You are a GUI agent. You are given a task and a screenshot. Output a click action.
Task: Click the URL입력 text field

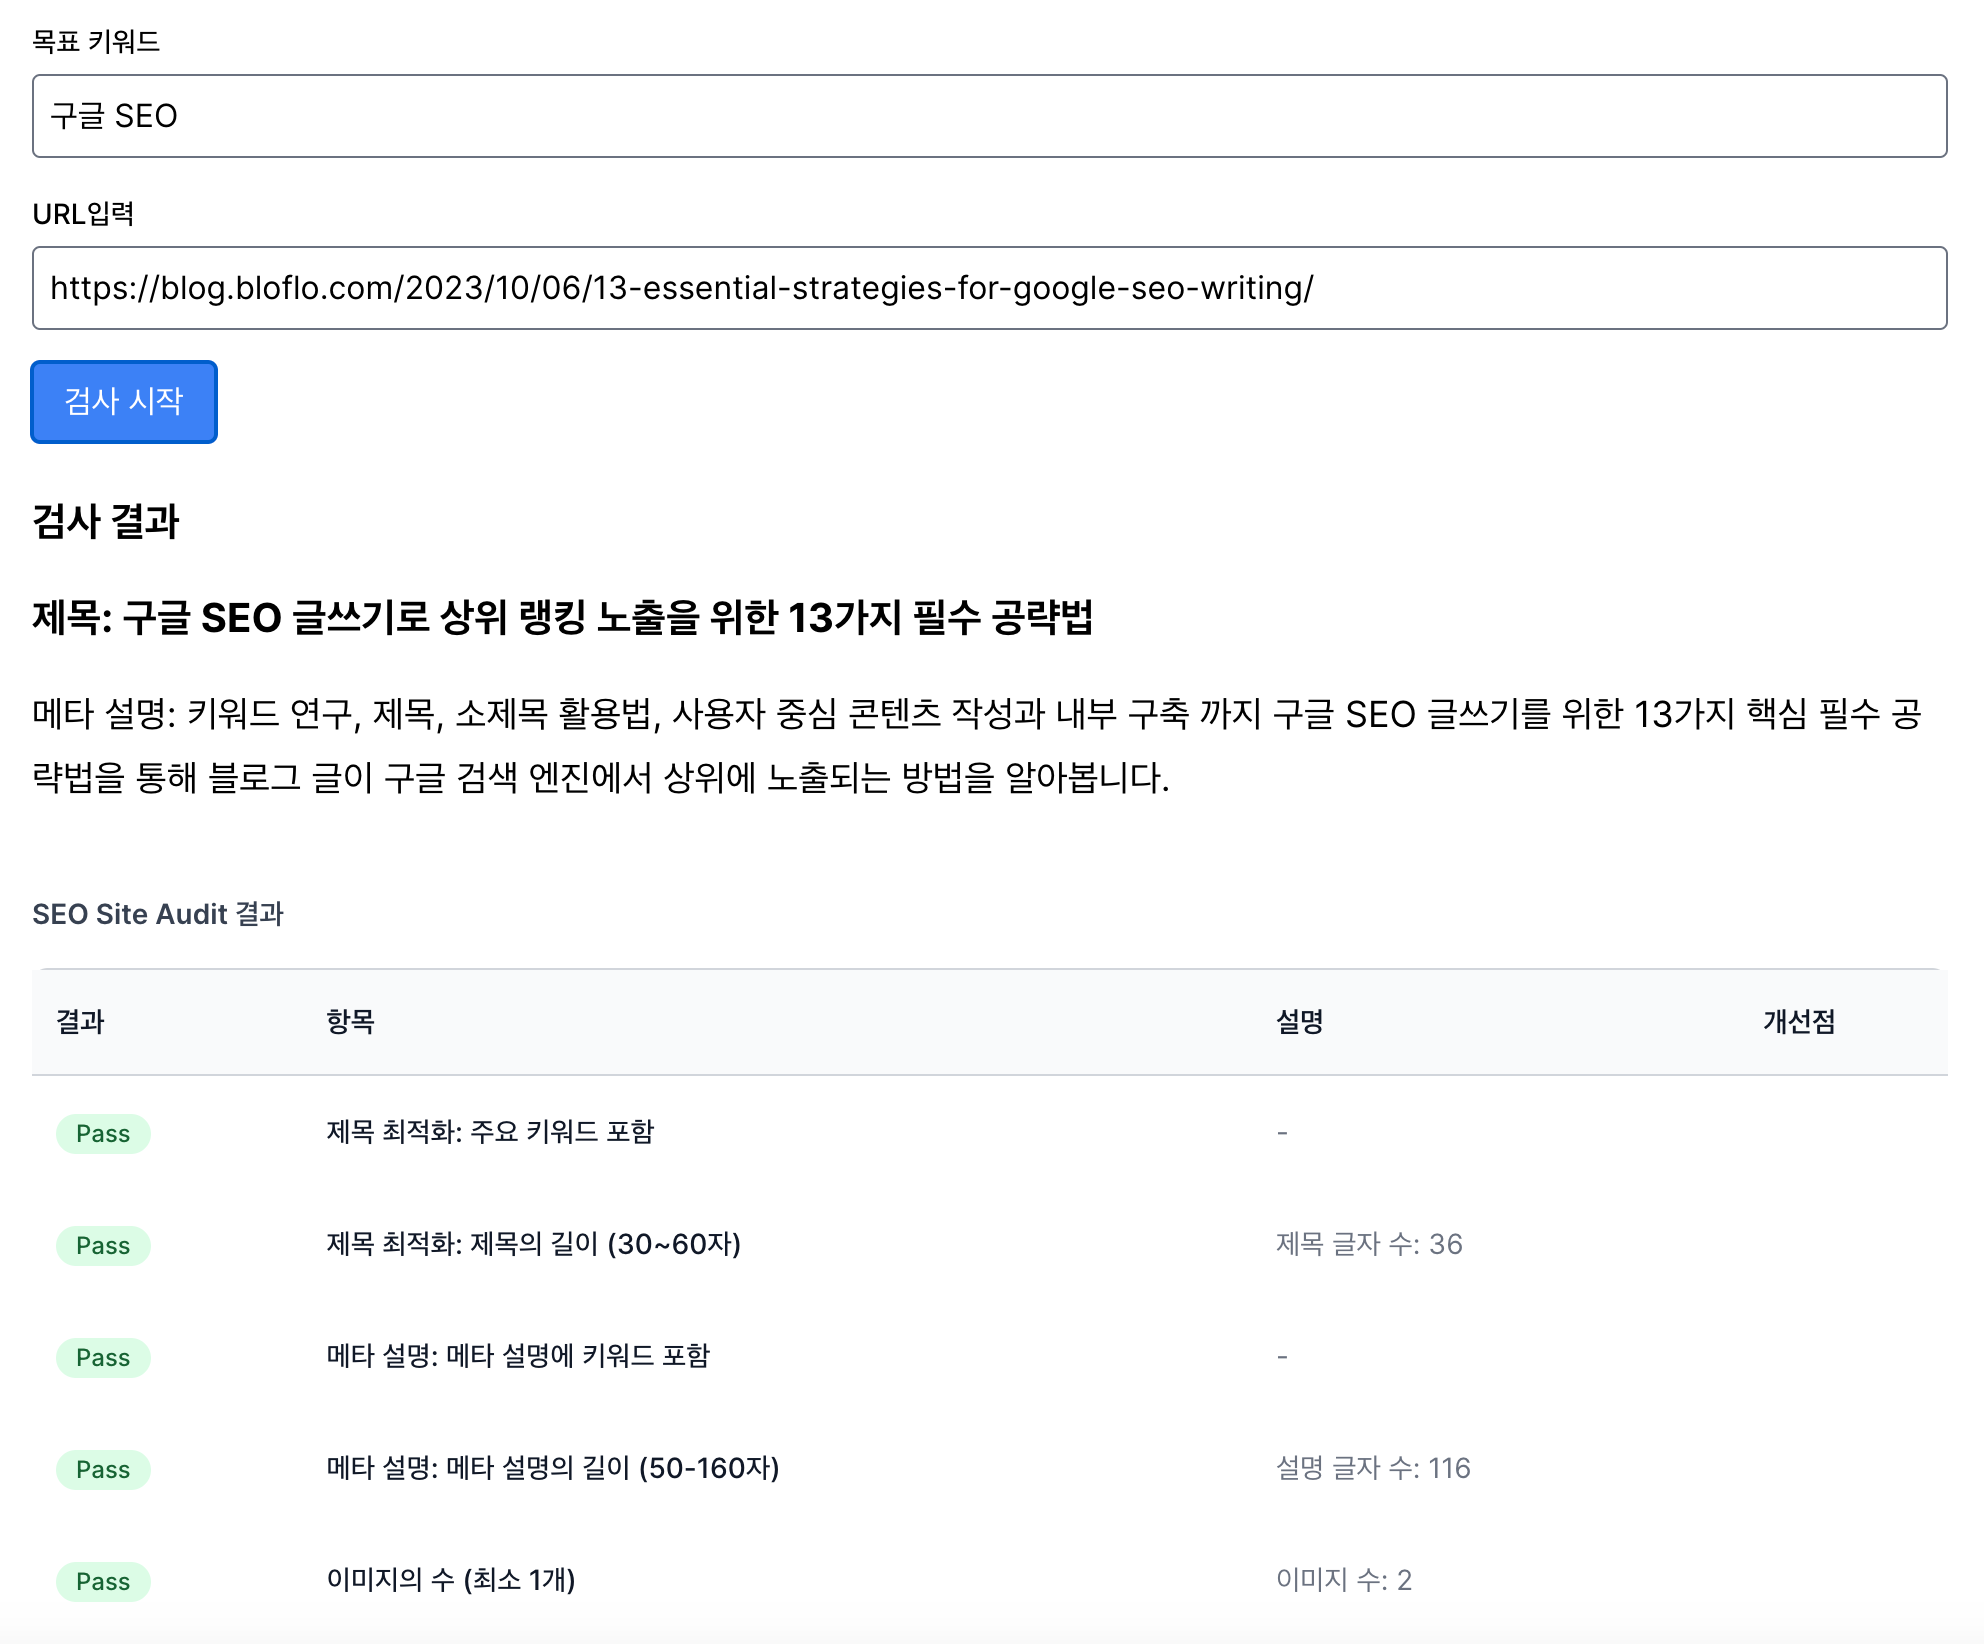[x=989, y=288]
